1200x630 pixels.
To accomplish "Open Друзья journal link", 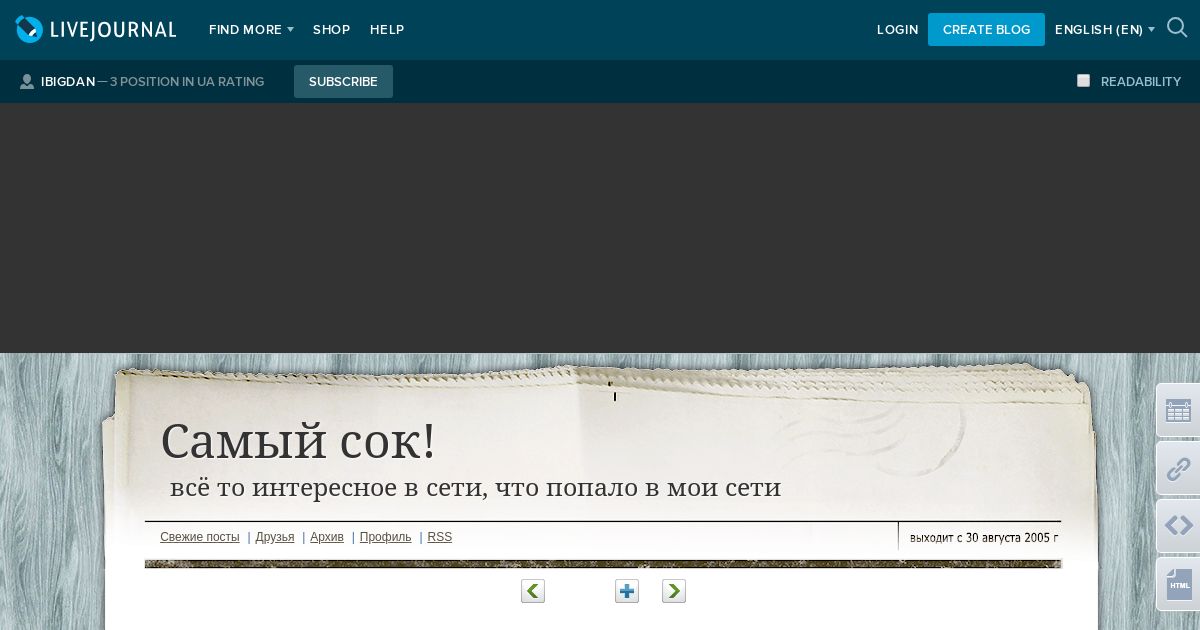I will pos(275,537).
